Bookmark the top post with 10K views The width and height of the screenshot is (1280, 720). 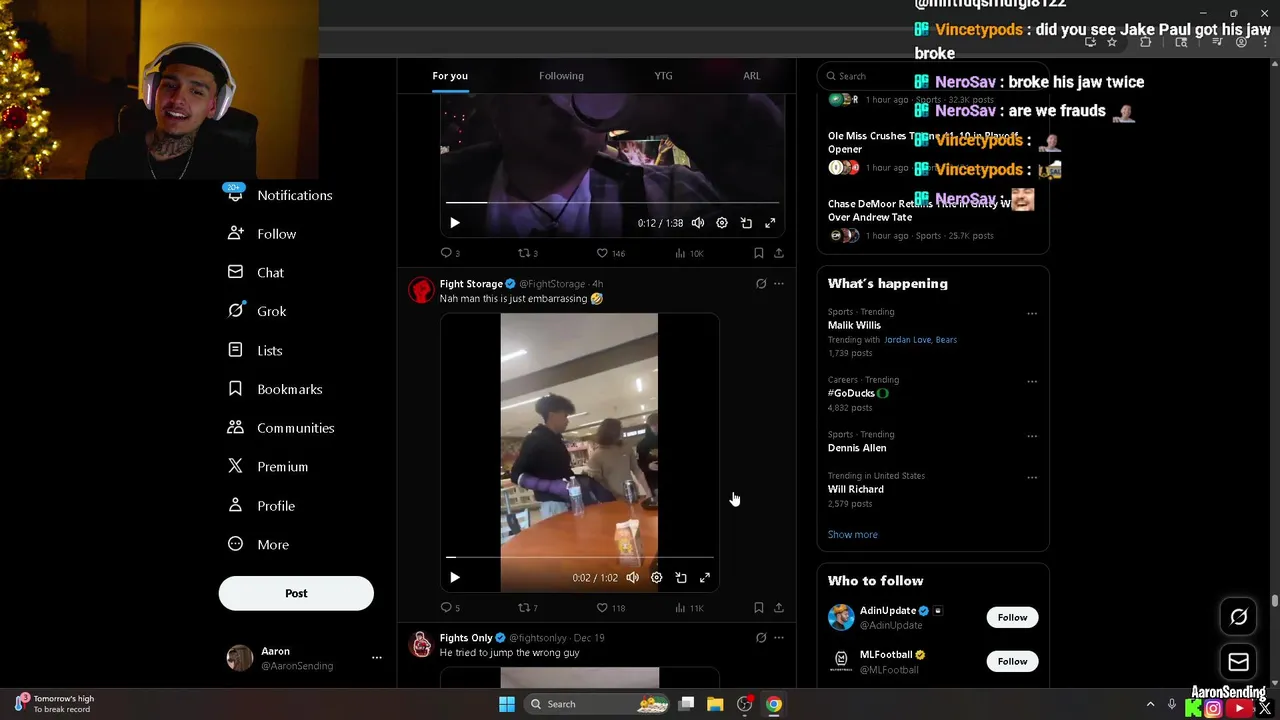[759, 253]
